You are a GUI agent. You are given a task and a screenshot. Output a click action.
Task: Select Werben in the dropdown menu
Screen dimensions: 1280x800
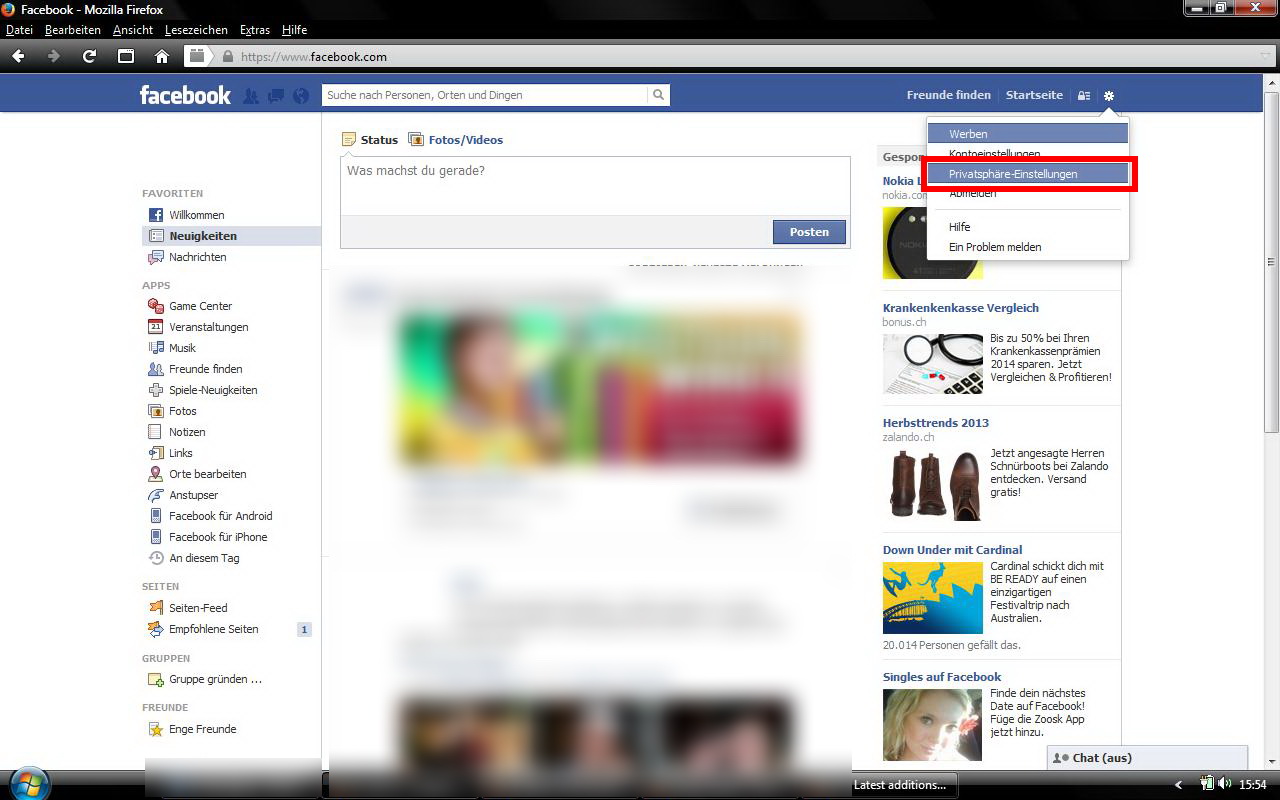1028,134
